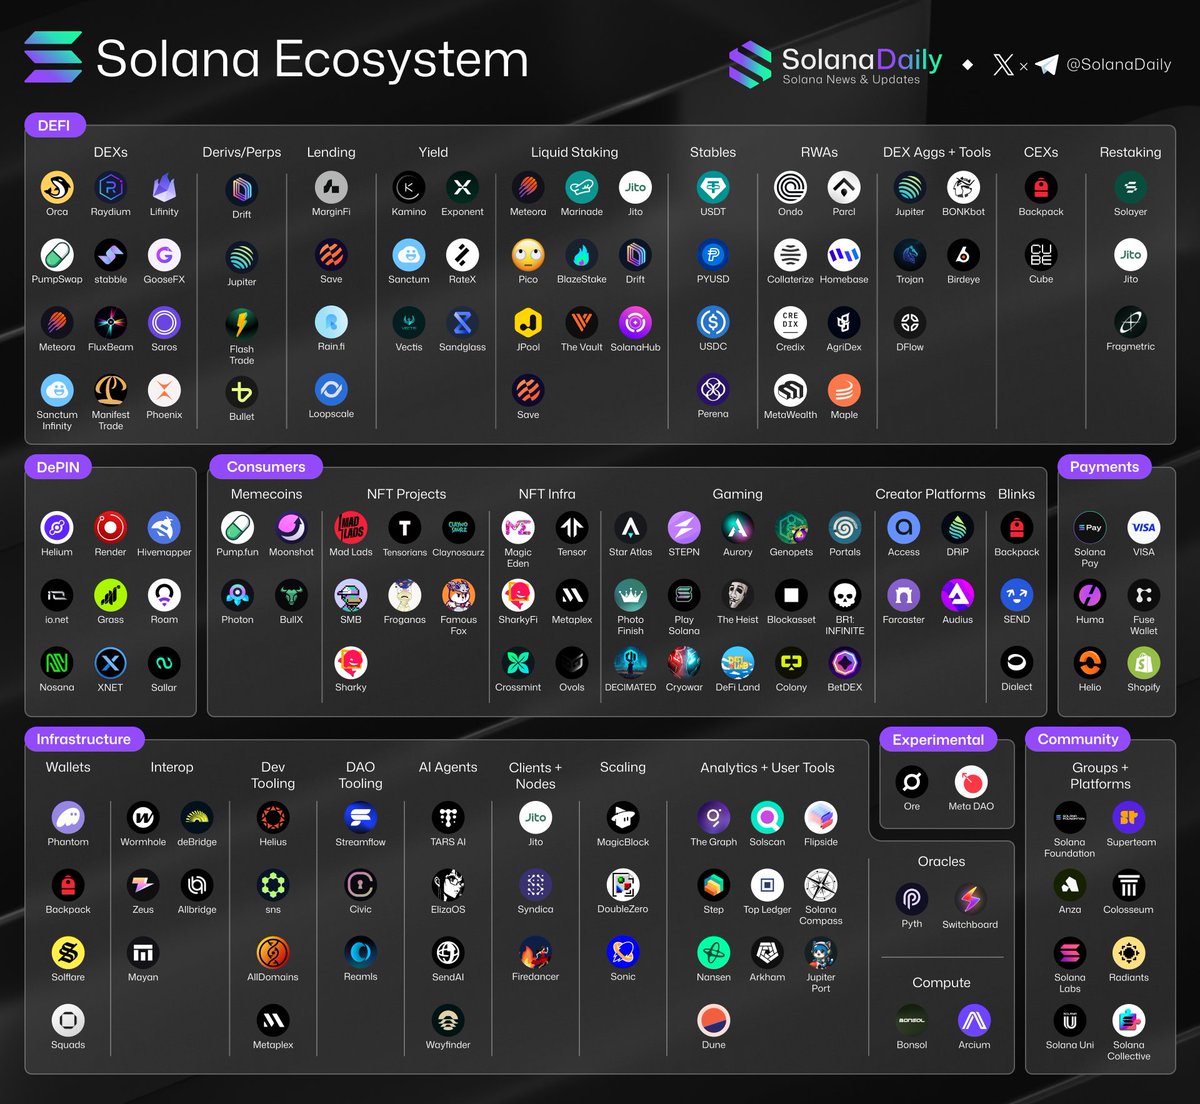This screenshot has height=1104, width=1200.
Task: Select the MagicBlock scaling icon
Action: 622,817
